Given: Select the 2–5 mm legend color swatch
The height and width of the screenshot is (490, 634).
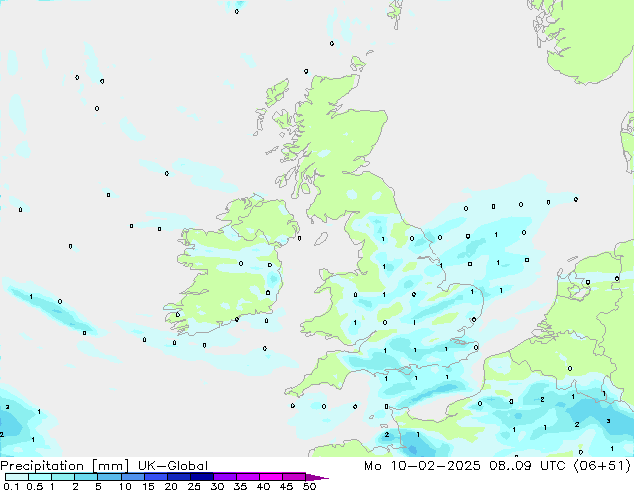Looking at the screenshot, I should tap(86, 477).
